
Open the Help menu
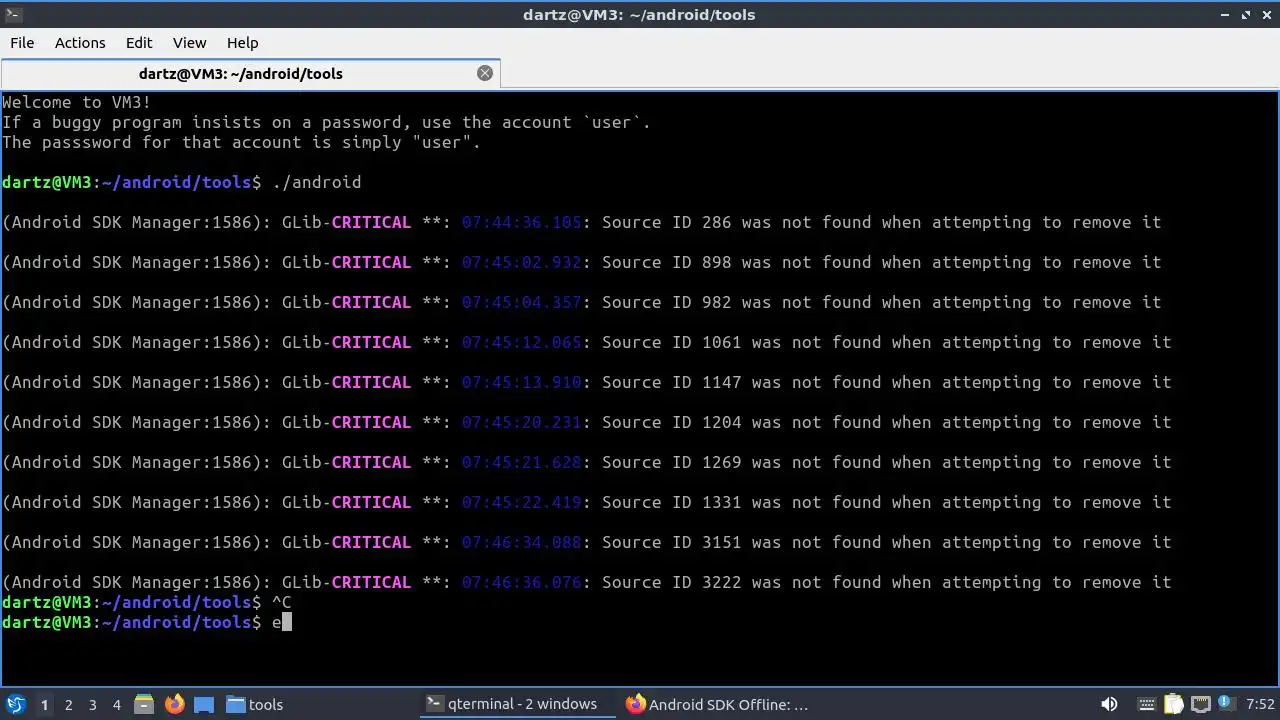click(x=242, y=43)
